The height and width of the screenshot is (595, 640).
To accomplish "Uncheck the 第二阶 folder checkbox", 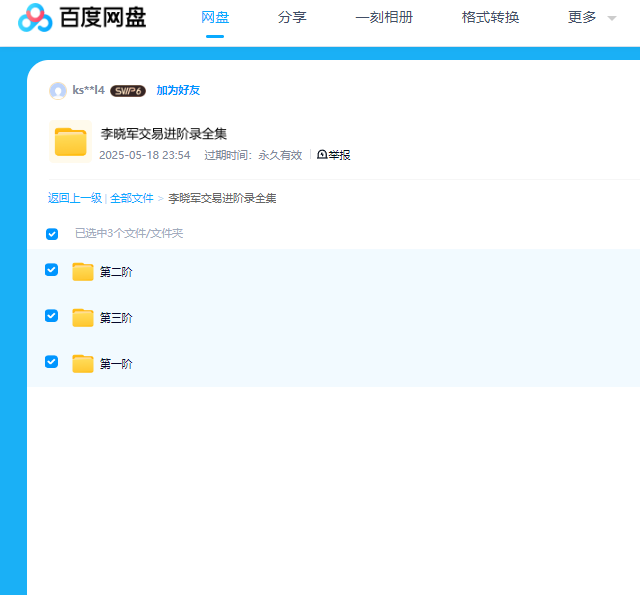I will point(52,270).
